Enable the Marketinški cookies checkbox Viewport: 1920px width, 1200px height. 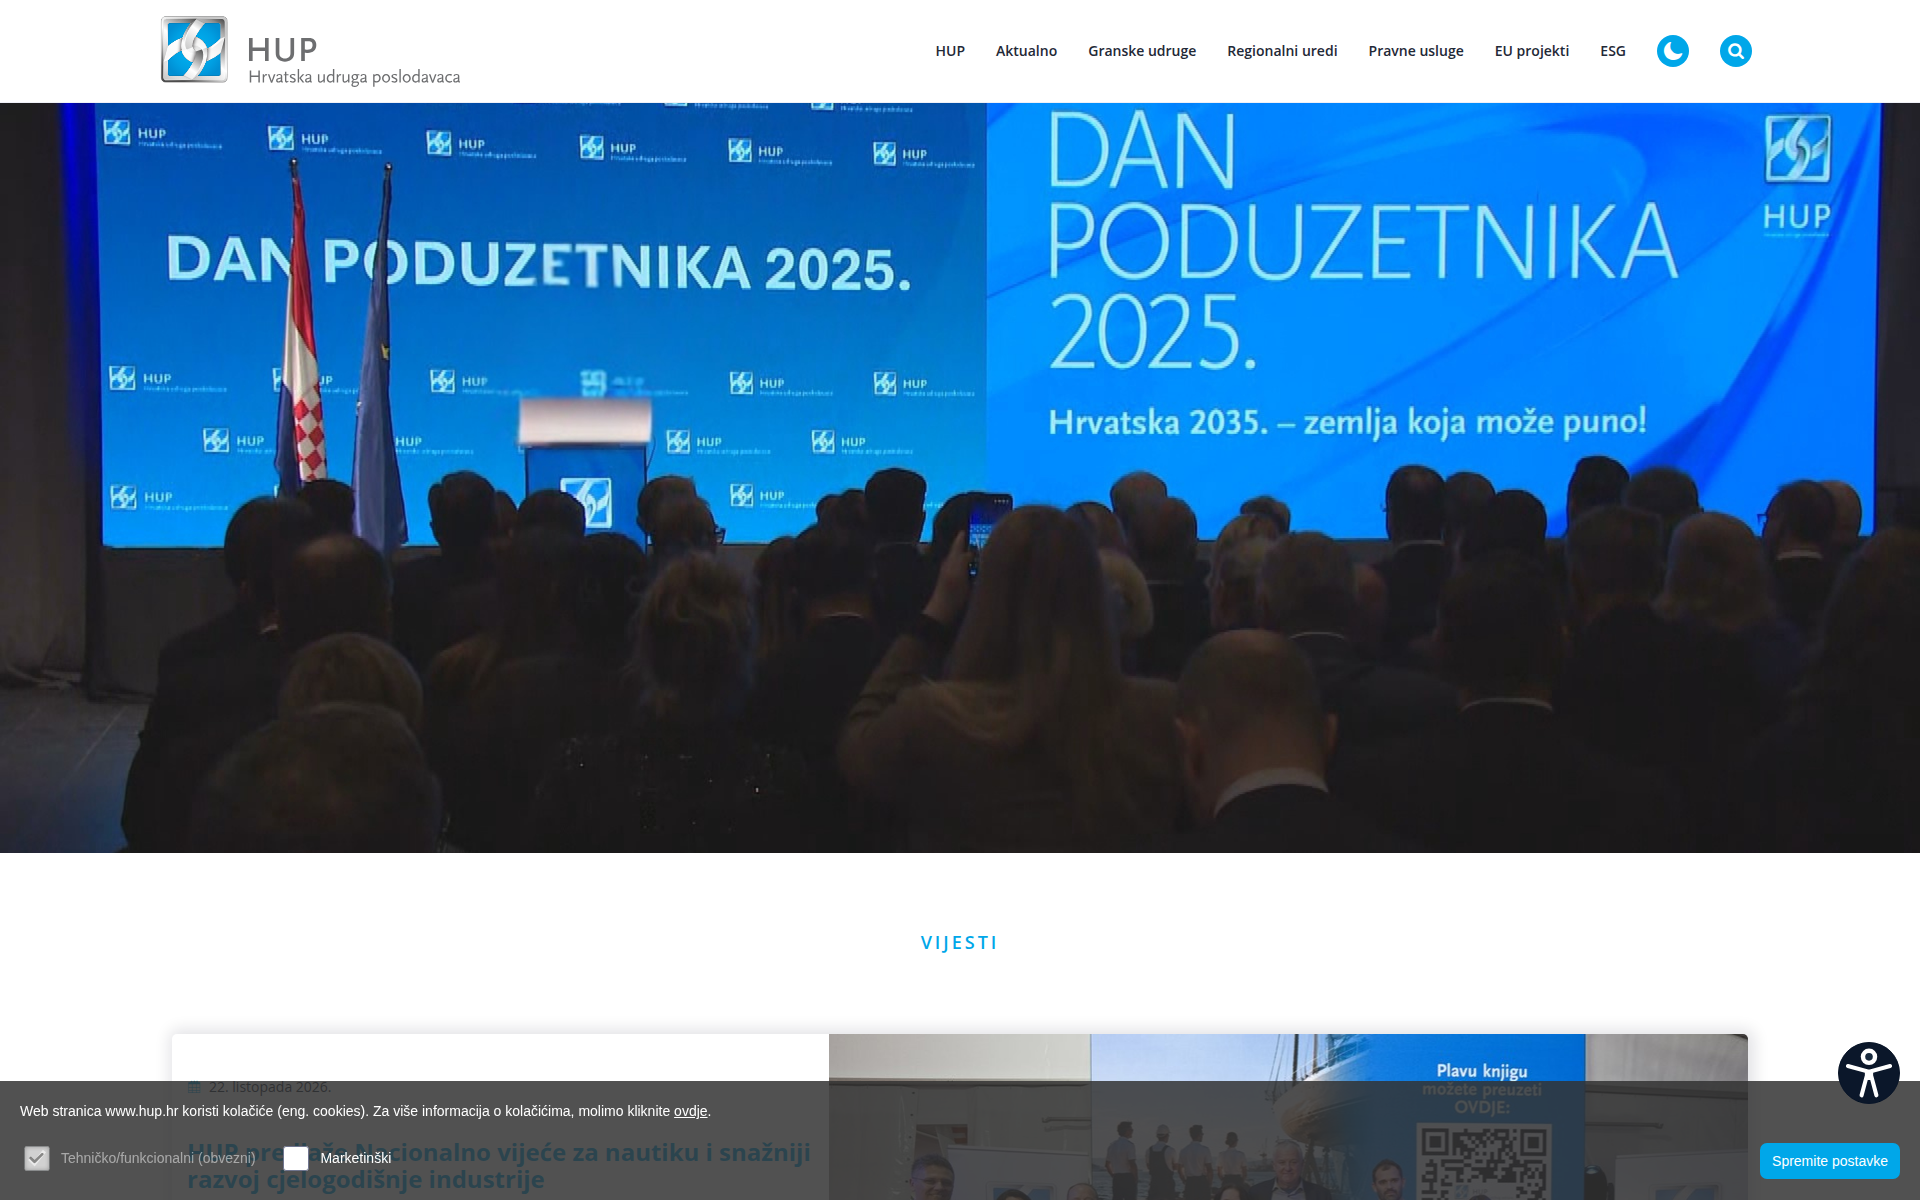point(296,1158)
